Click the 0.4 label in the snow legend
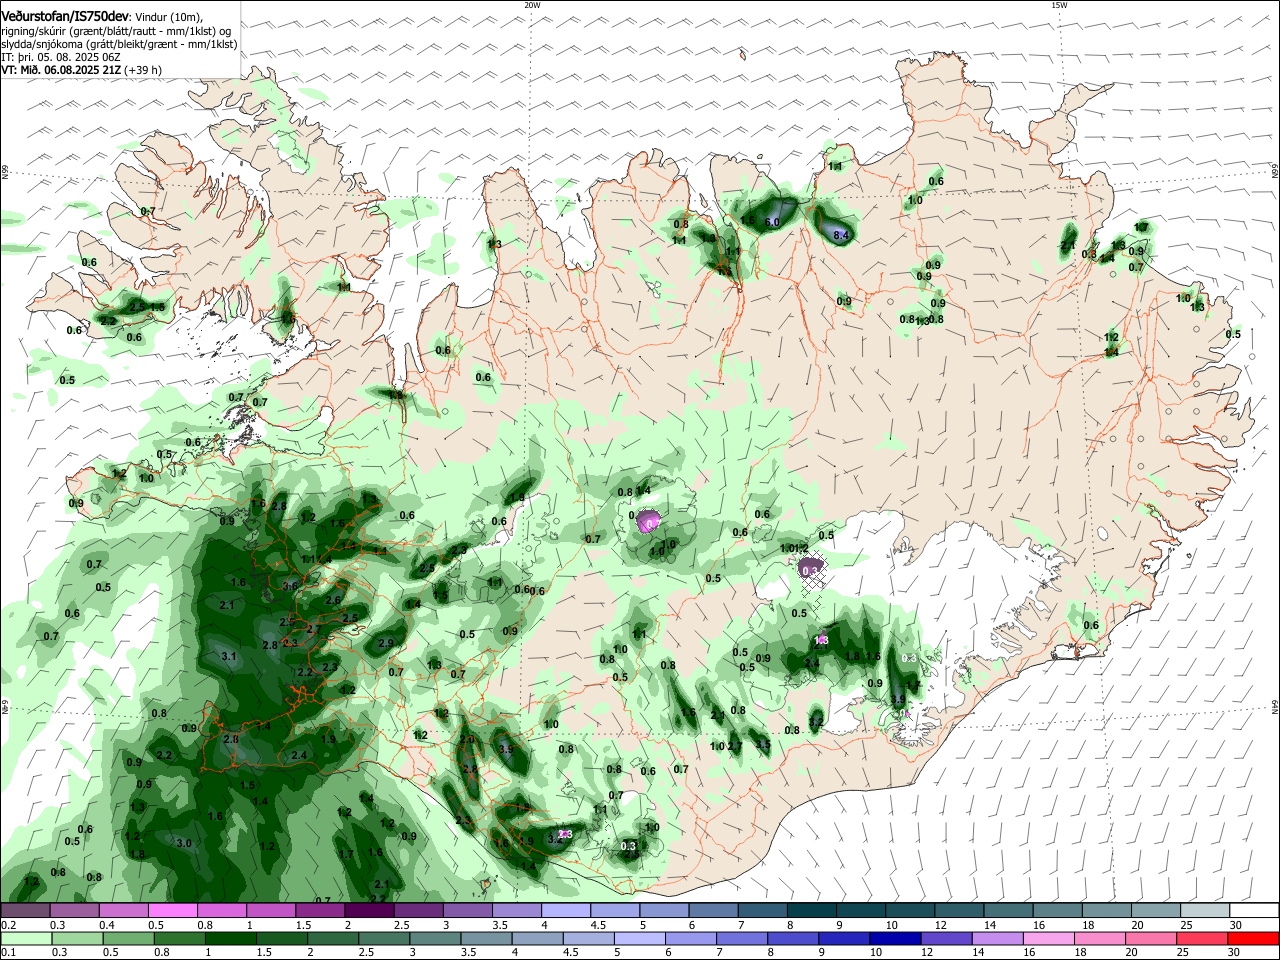This screenshot has height=960, width=1280. (107, 925)
